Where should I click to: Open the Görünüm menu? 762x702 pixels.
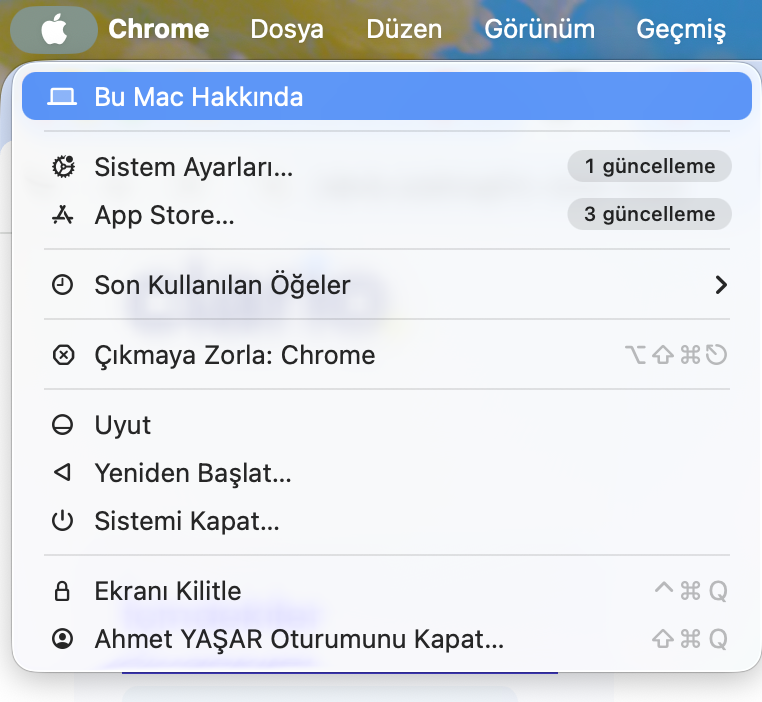539,30
